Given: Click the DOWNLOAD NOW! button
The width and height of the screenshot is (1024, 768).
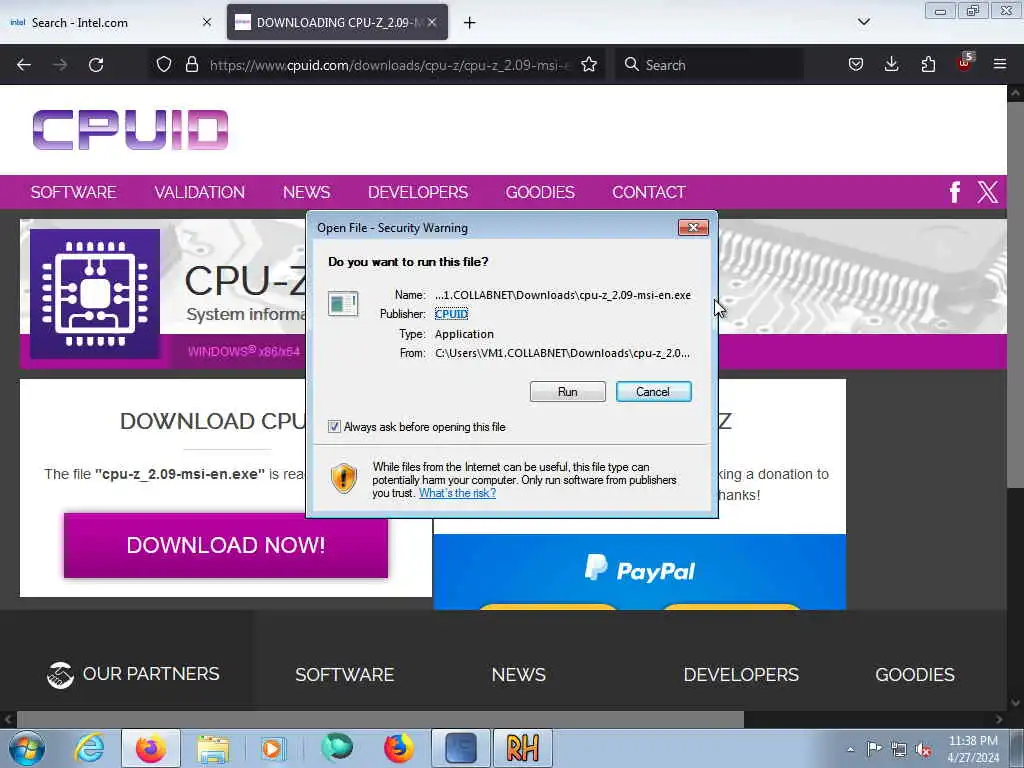Looking at the screenshot, I should pos(226,545).
